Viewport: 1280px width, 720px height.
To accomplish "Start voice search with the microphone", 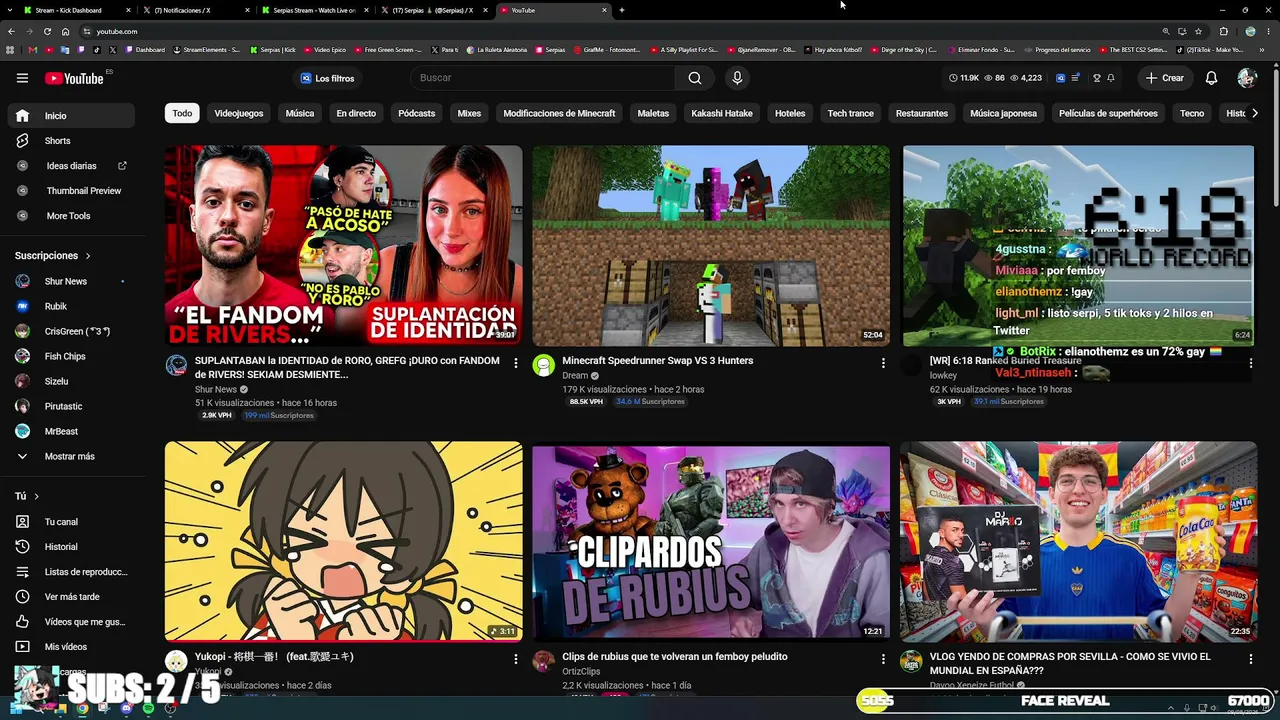I will pos(737,78).
